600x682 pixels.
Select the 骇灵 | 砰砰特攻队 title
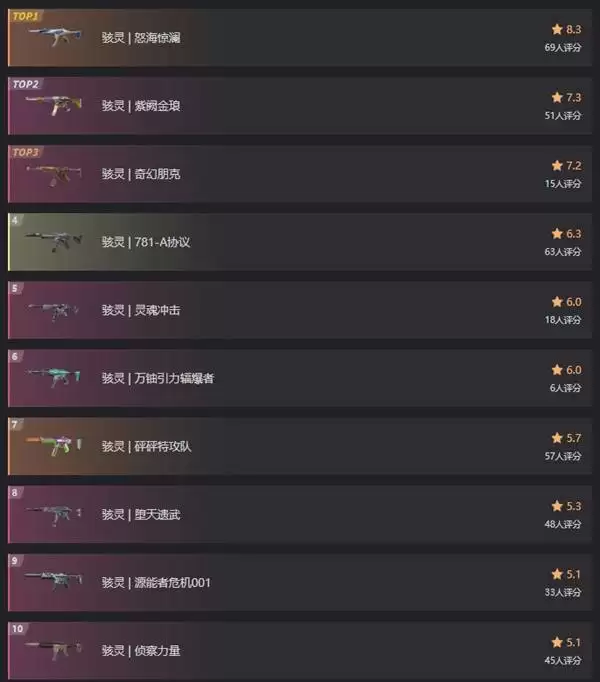coord(146,446)
